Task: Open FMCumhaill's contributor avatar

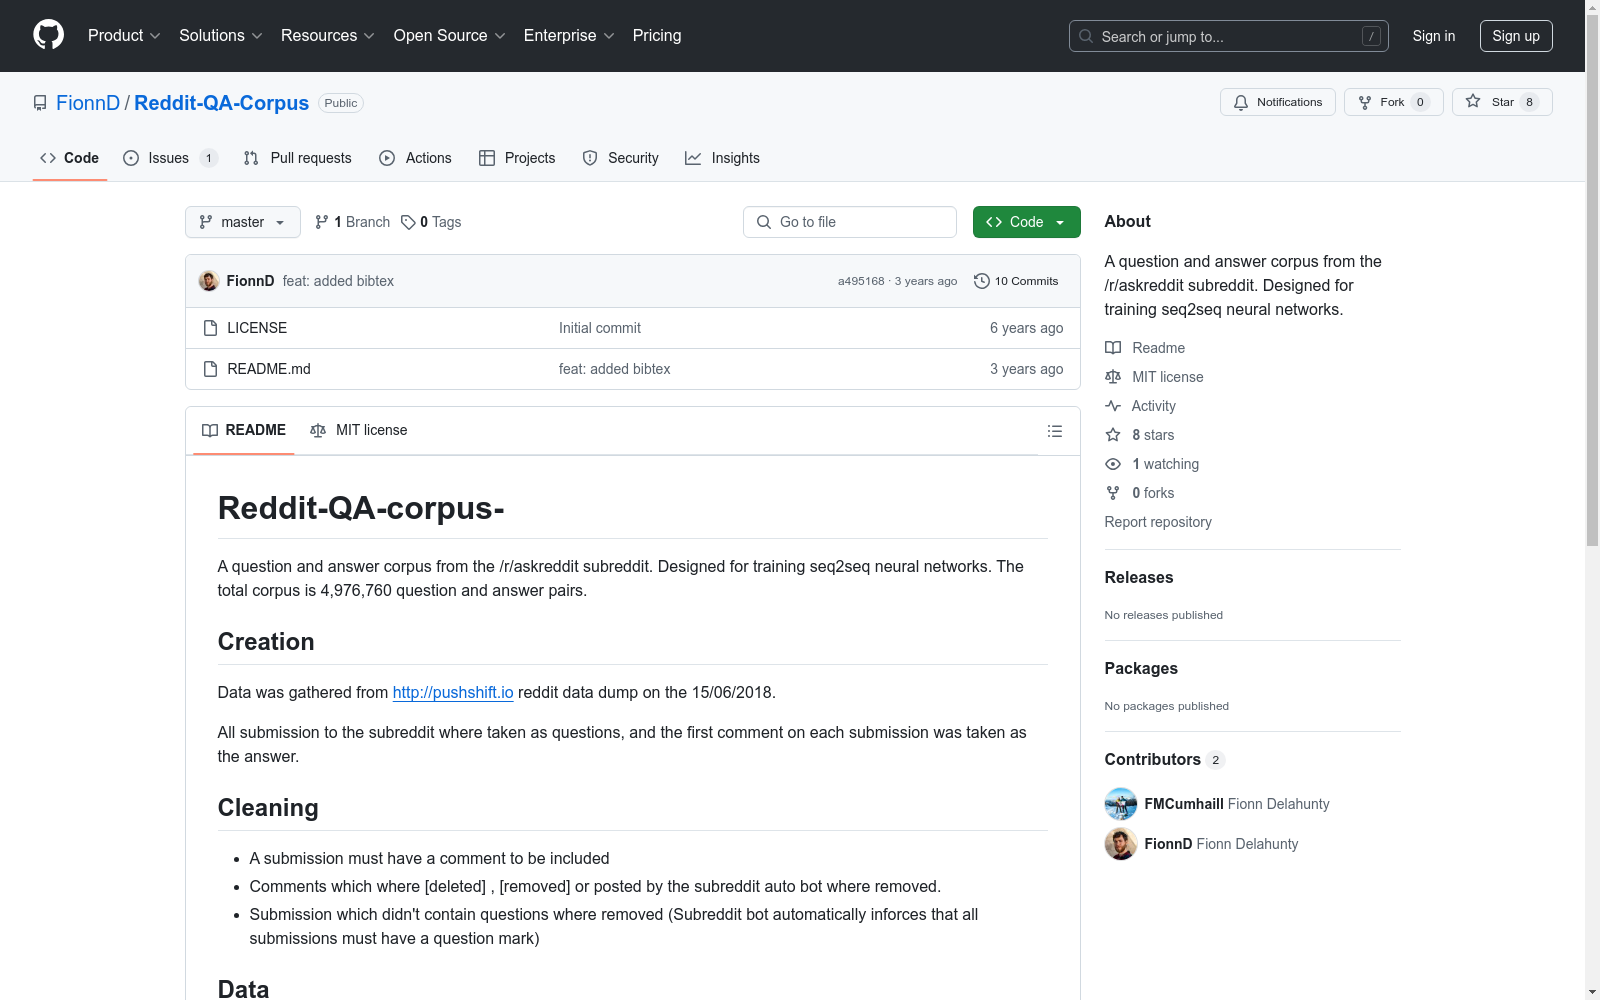Action: (1121, 804)
